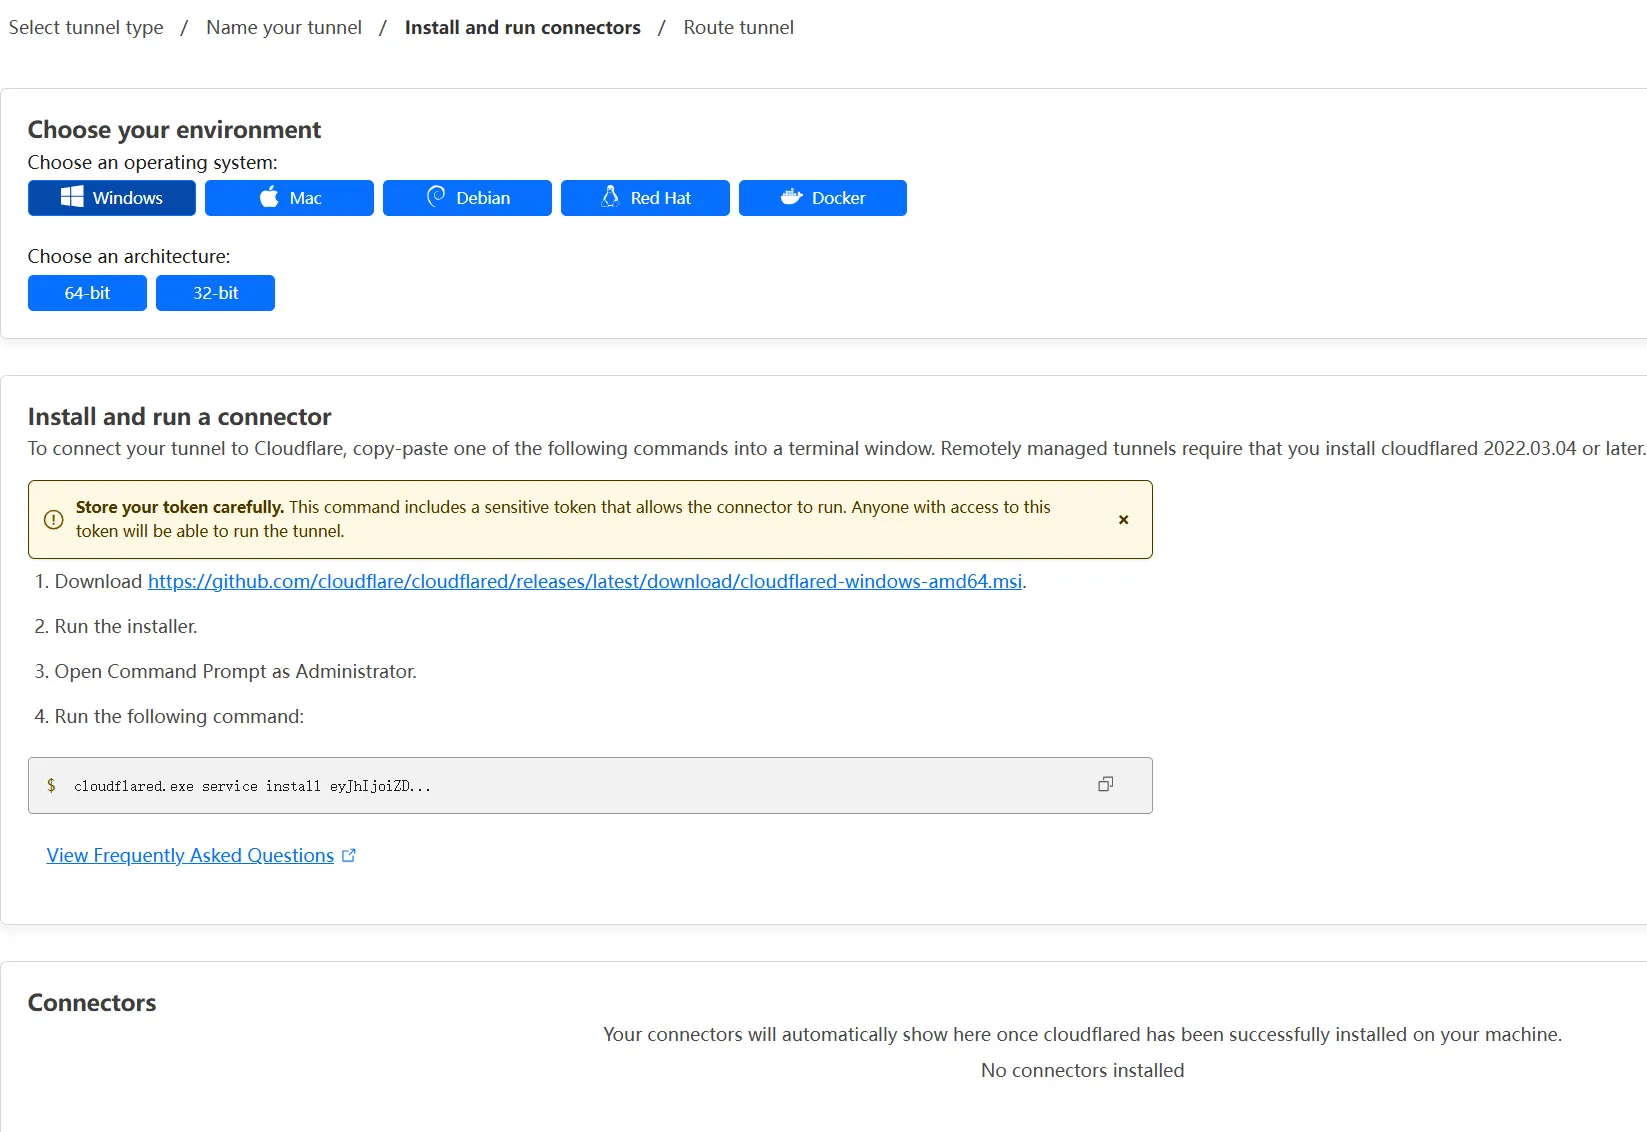This screenshot has width=1647, height=1132.
Task: Click the warning icon in token alert
Action: (54, 520)
